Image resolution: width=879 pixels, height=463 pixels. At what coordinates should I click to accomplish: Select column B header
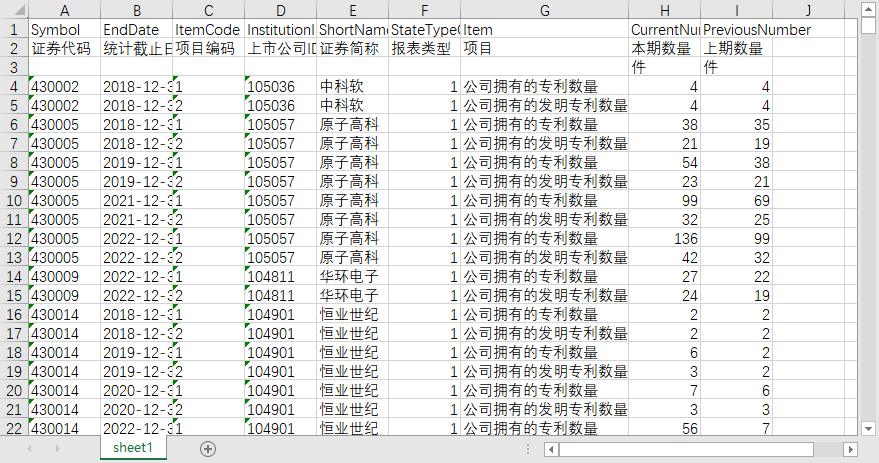click(x=137, y=10)
